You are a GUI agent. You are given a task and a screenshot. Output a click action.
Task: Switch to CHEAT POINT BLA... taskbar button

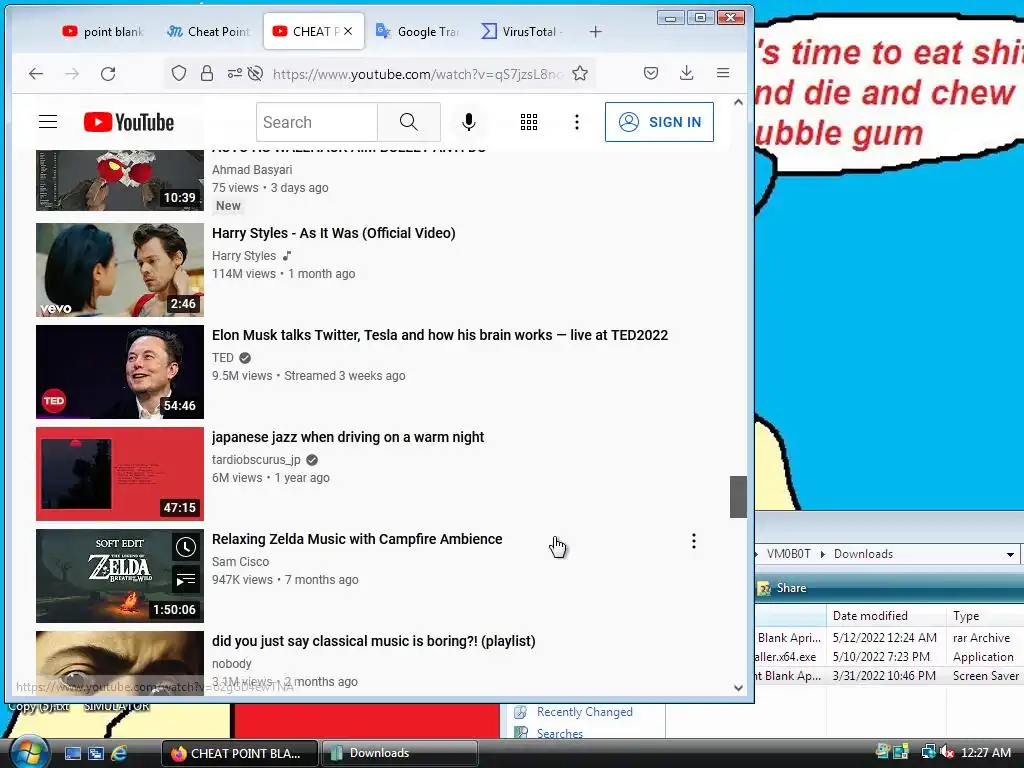[x=240, y=753]
